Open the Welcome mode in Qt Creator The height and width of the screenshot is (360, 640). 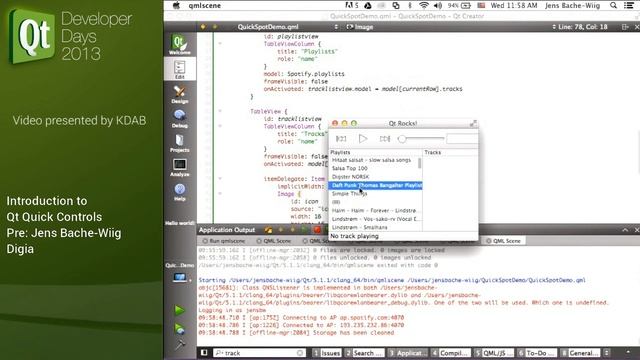(x=180, y=44)
